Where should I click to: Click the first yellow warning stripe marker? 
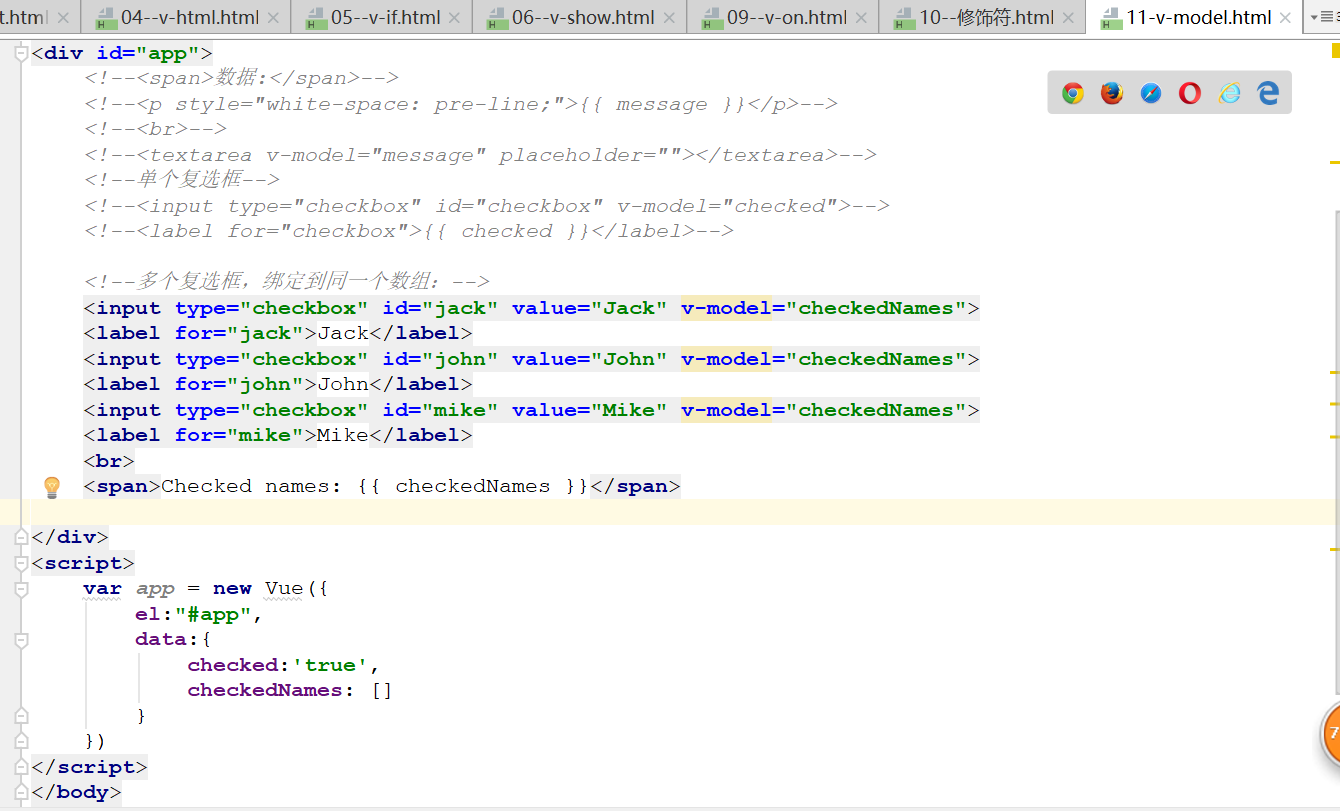pos(1334,161)
